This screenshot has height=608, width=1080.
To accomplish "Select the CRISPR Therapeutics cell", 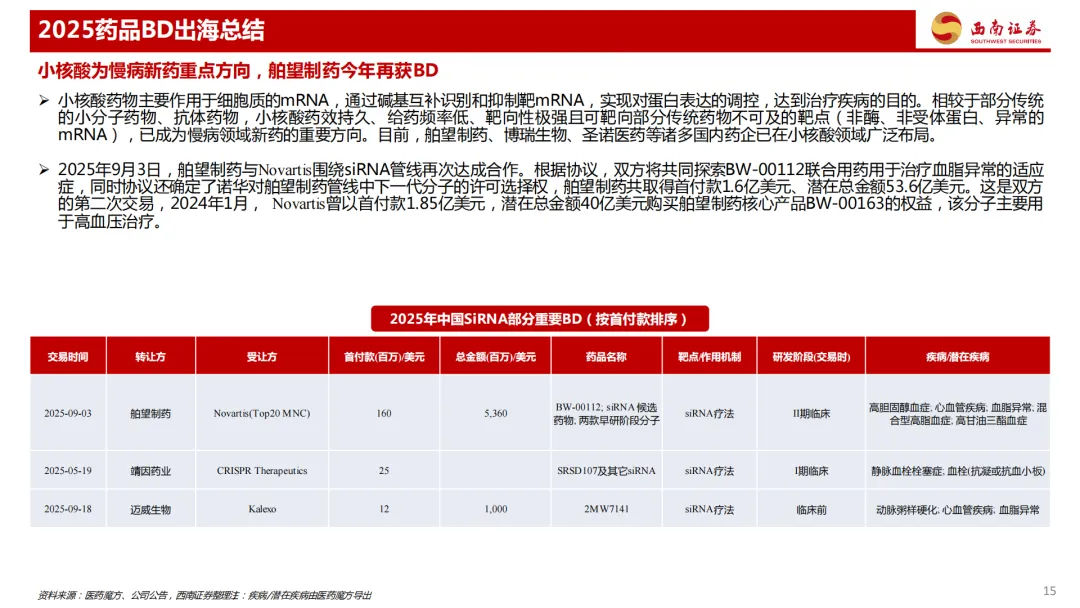I will coord(262,470).
